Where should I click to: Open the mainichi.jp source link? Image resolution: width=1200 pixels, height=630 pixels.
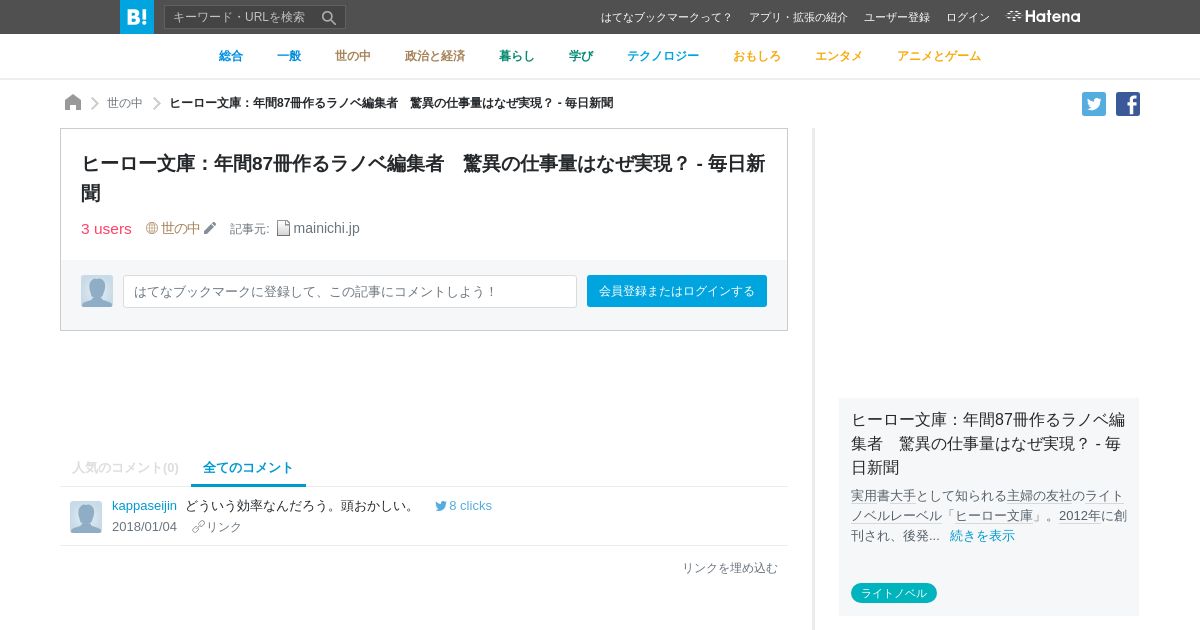tap(326, 228)
